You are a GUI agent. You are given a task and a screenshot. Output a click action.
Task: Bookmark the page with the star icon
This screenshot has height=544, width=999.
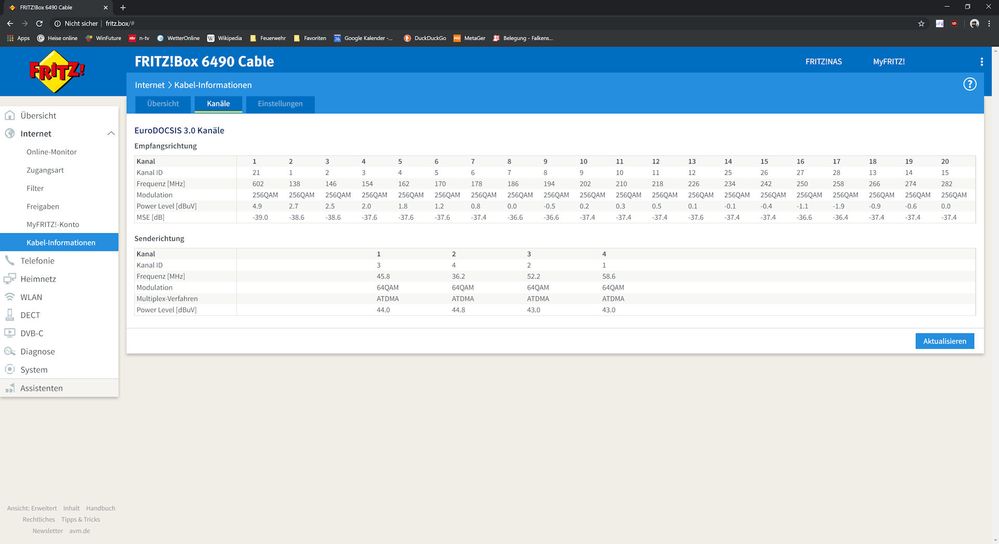pyautogui.click(x=921, y=24)
